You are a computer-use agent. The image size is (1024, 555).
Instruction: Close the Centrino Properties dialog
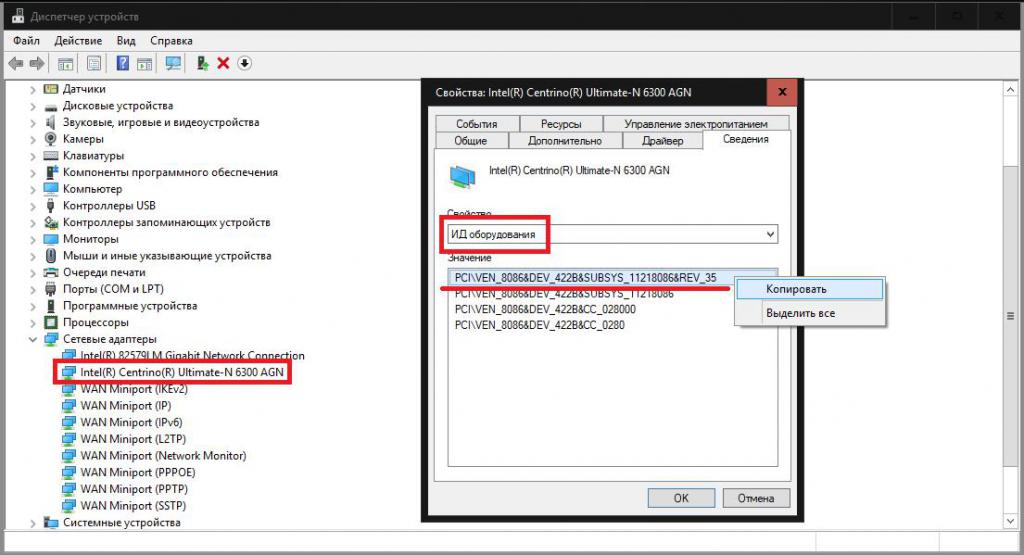782,92
